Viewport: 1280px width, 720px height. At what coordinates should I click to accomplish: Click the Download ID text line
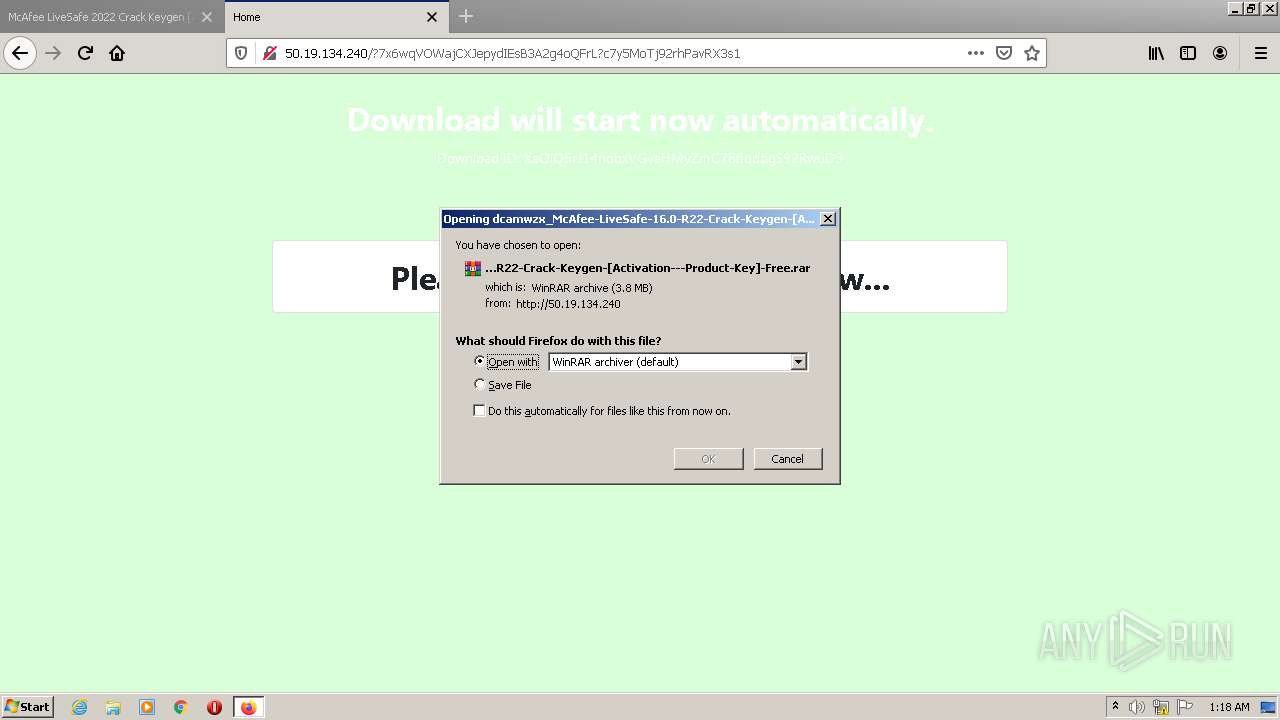[640, 158]
